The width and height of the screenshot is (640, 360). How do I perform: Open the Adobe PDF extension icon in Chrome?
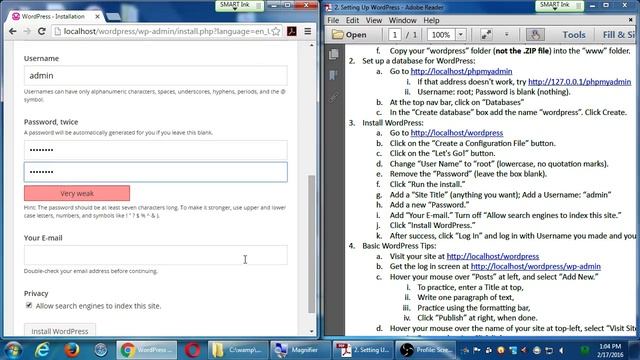pos(292,31)
